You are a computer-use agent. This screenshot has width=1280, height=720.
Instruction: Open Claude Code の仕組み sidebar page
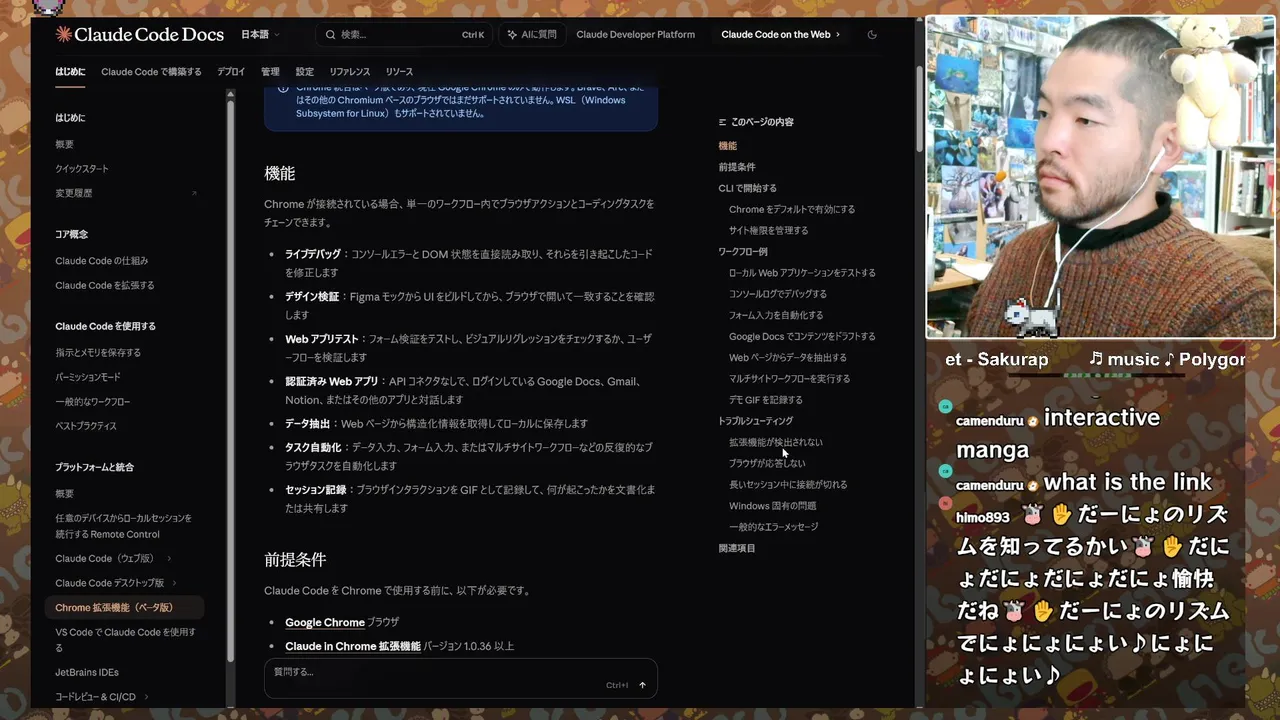pos(101,261)
